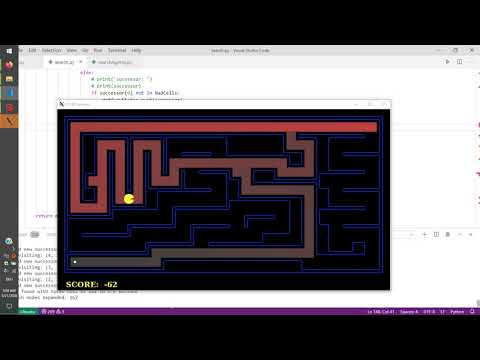Image resolution: width=480 pixels, height=360 pixels.
Task: Open Terminal menu in VS Code
Action: (117, 50)
